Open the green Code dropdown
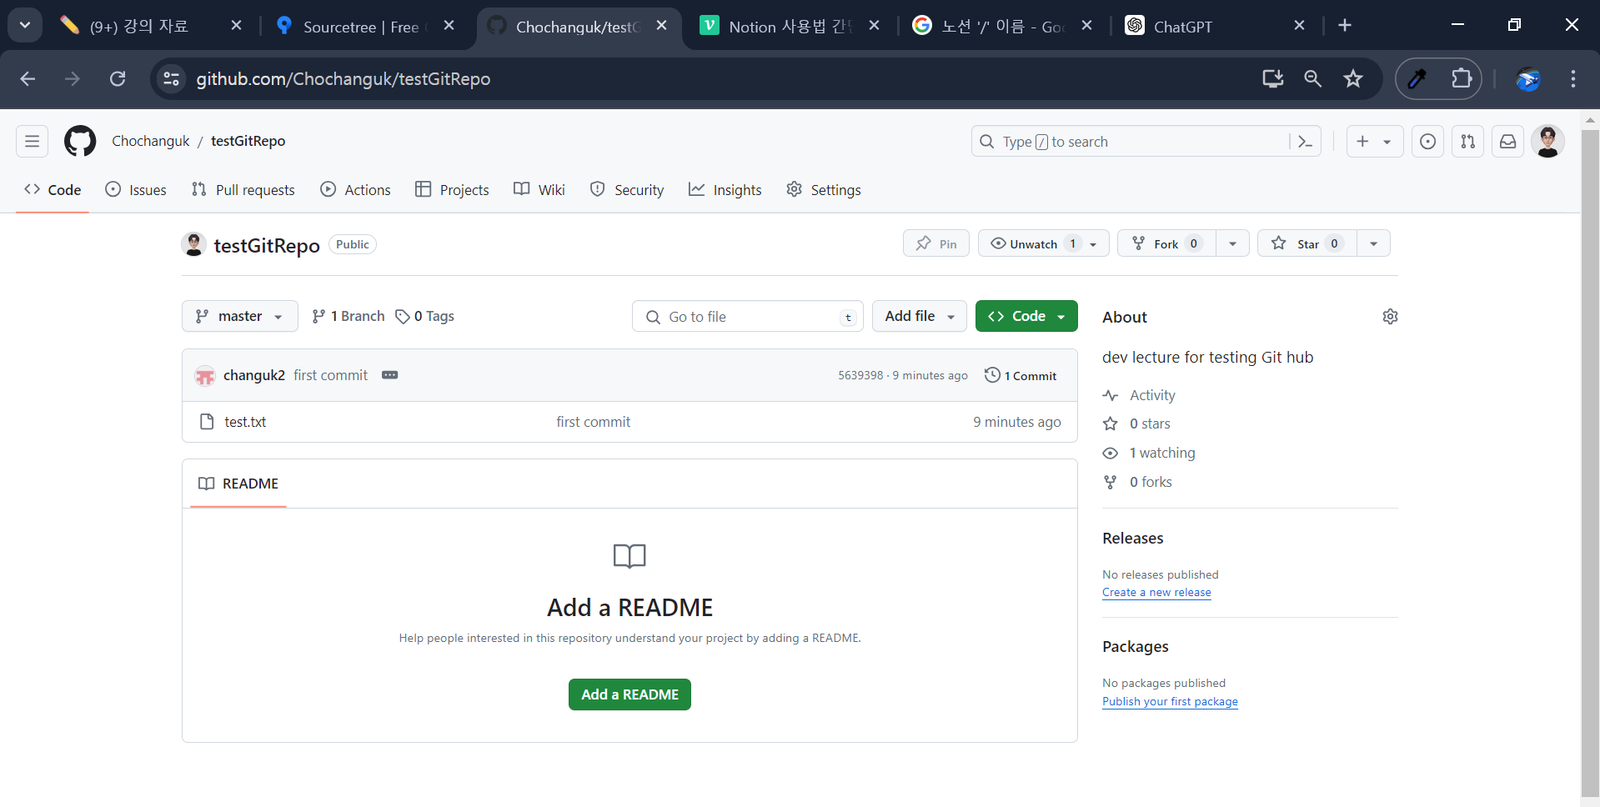Viewport: 1600px width, 807px height. point(1027,316)
